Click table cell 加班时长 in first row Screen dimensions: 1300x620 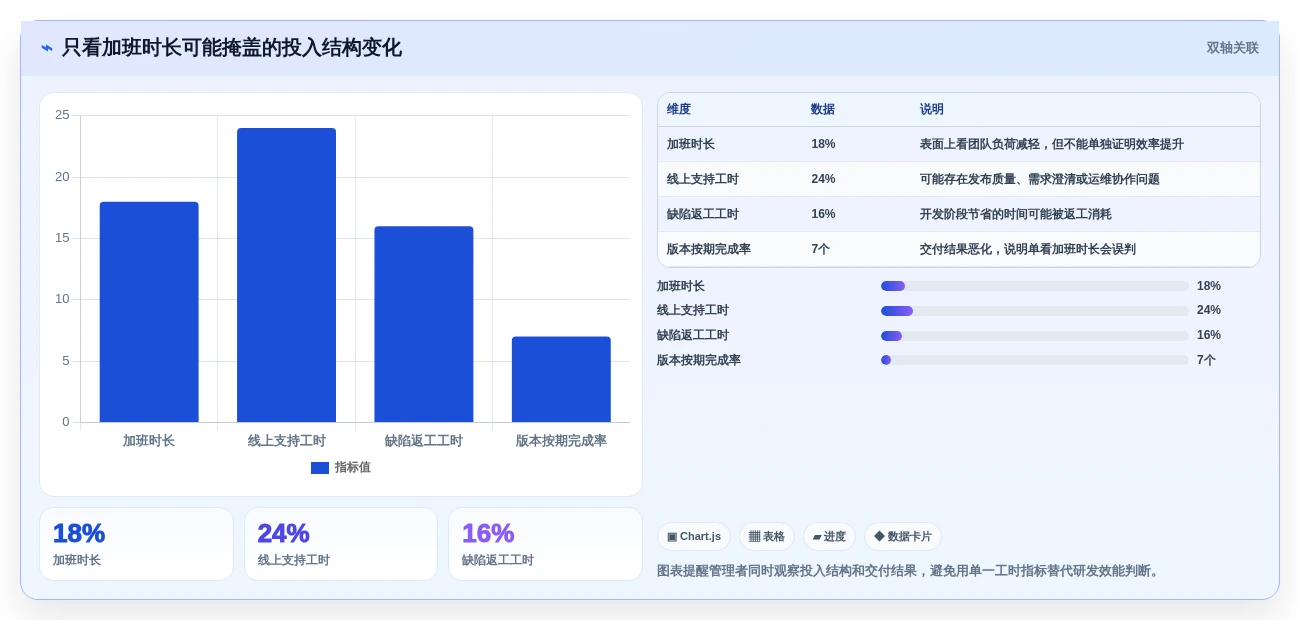(691, 144)
